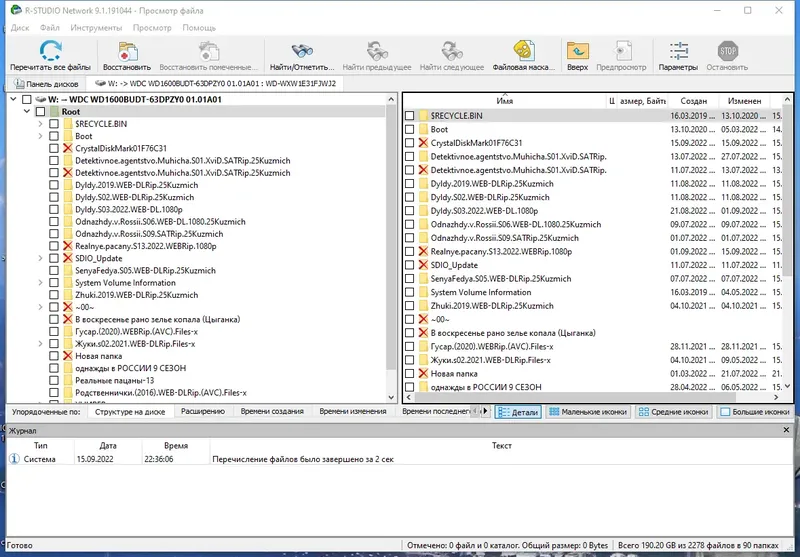Open the Инструменты menu
The width and height of the screenshot is (800, 557).
pyautogui.click(x=96, y=28)
